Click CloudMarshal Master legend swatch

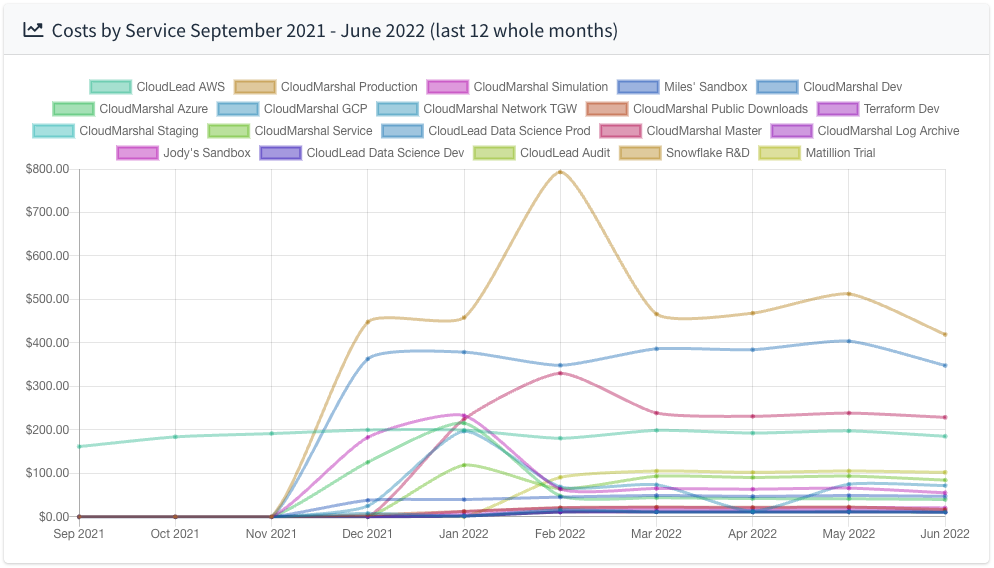(620, 131)
